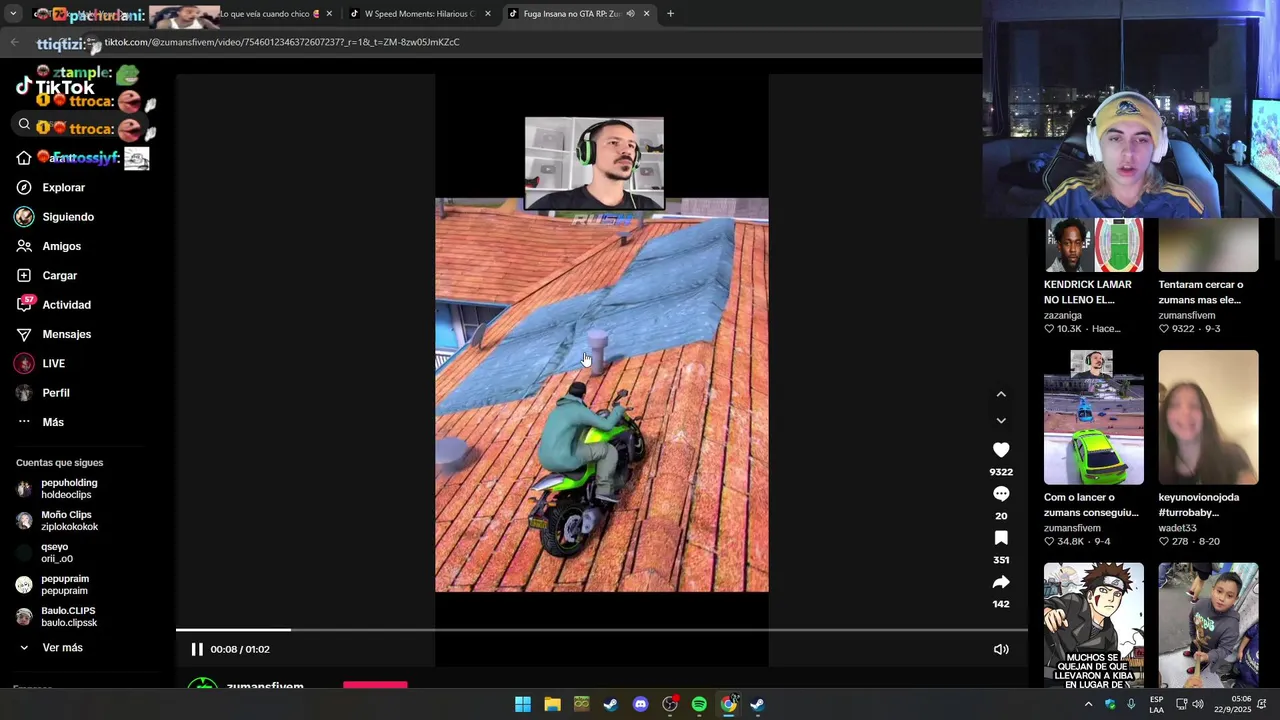This screenshot has width=1280, height=720.
Task: Go to next video using down chevron
Action: tap(1001, 421)
